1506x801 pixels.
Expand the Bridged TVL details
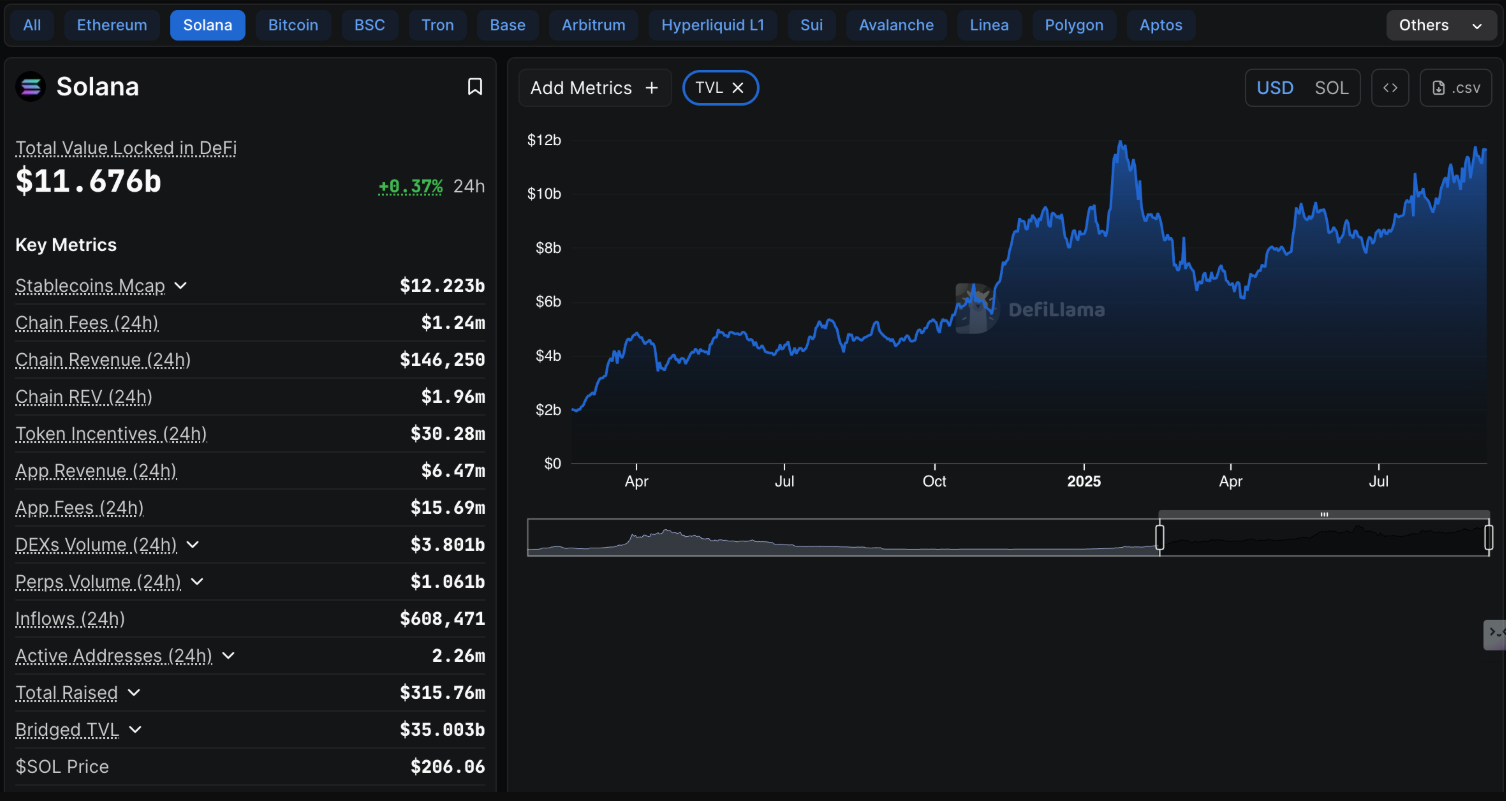(x=135, y=730)
